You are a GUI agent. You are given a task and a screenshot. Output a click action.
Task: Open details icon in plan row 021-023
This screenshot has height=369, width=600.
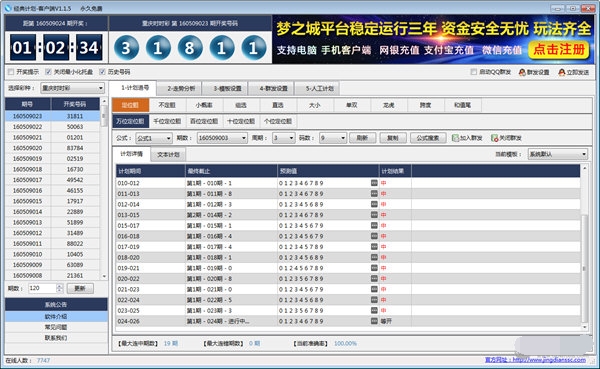coord(374,289)
